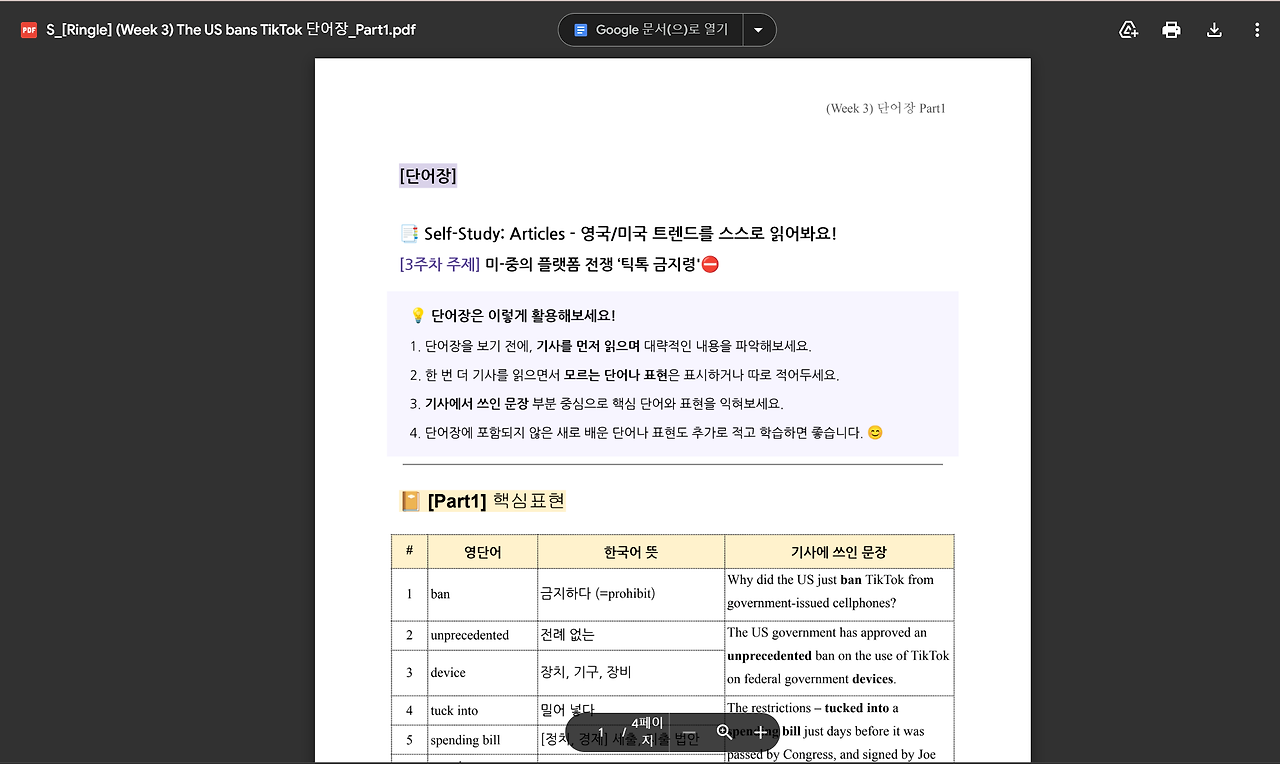Click tip 4 starting '단어장에 포함되지 않은'
The image size is (1280, 764).
tap(646, 433)
